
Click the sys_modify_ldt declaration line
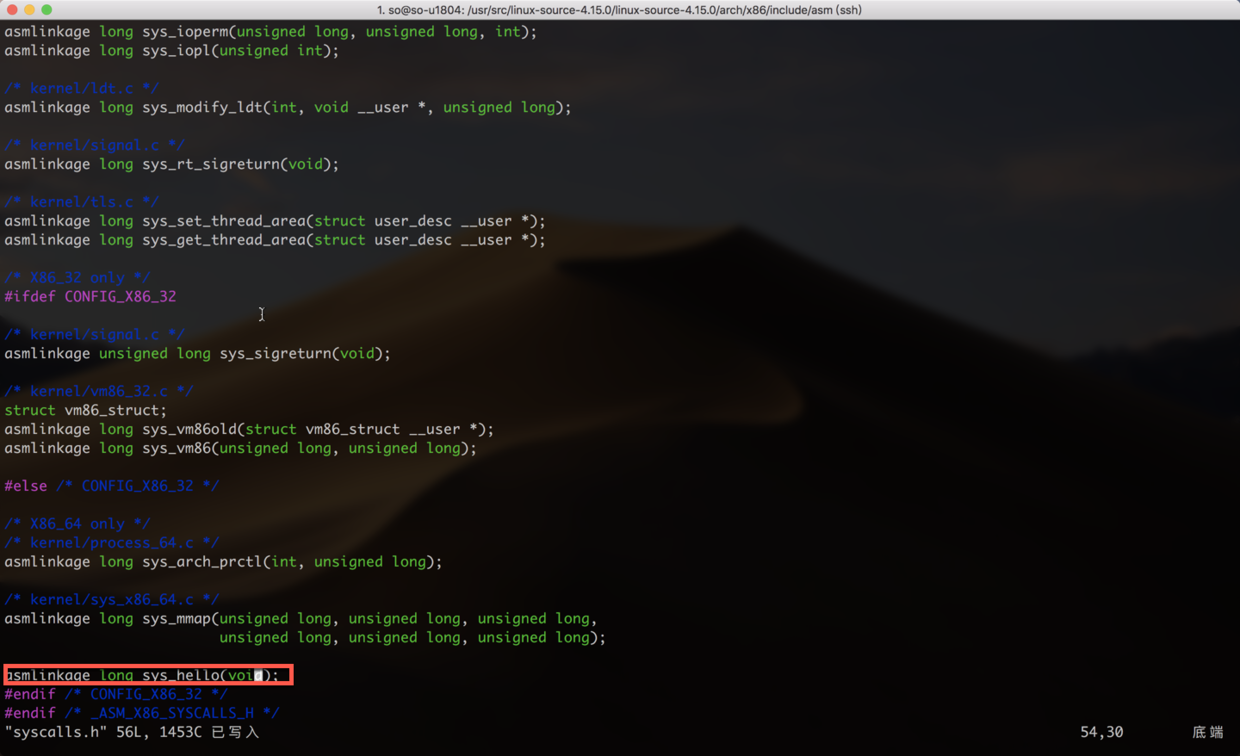pos(288,108)
